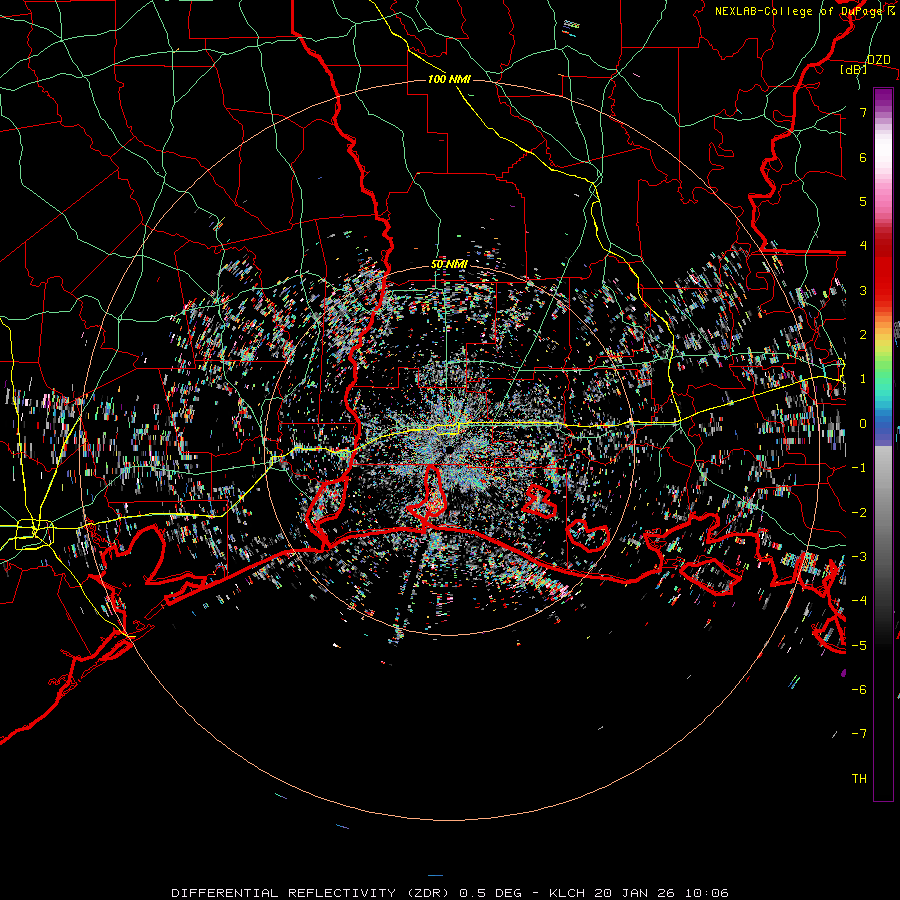
Task: Click scale value -6 on legend
Action: tap(859, 689)
